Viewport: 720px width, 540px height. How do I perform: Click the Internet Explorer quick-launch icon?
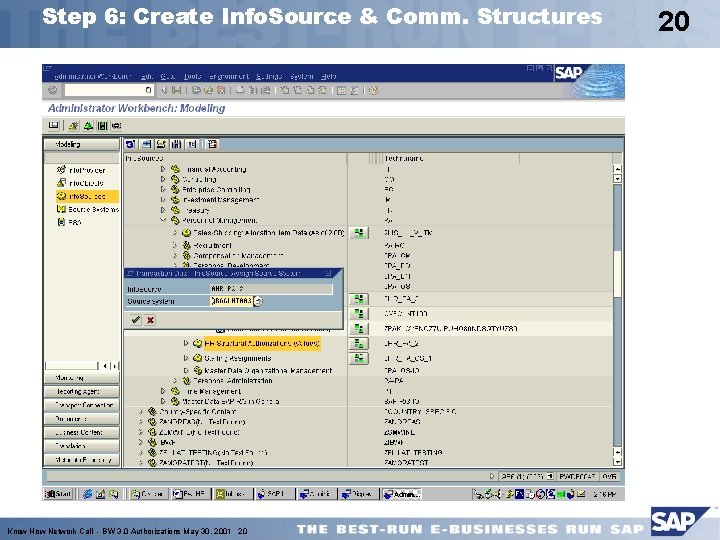click(x=87, y=494)
